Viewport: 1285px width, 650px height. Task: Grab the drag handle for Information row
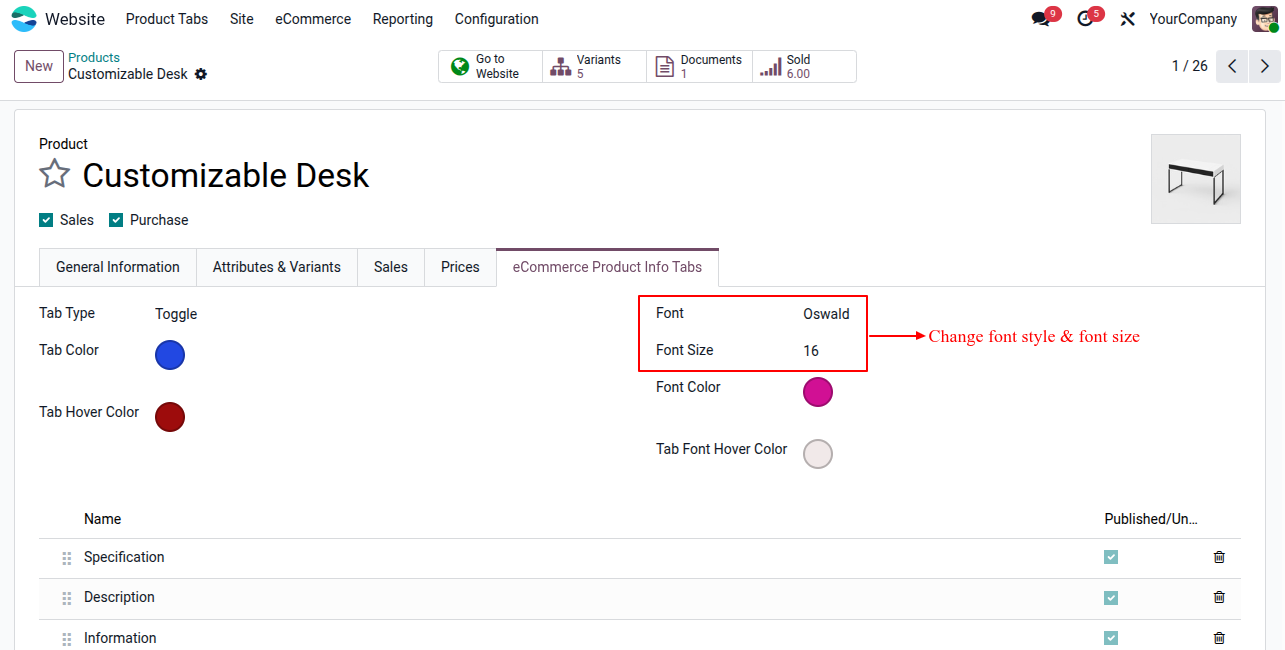pyautogui.click(x=67, y=638)
